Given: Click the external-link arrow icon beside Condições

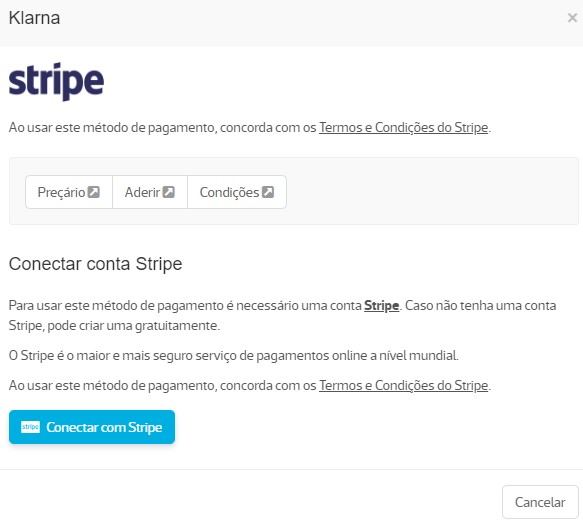Looking at the screenshot, I should [268, 192].
